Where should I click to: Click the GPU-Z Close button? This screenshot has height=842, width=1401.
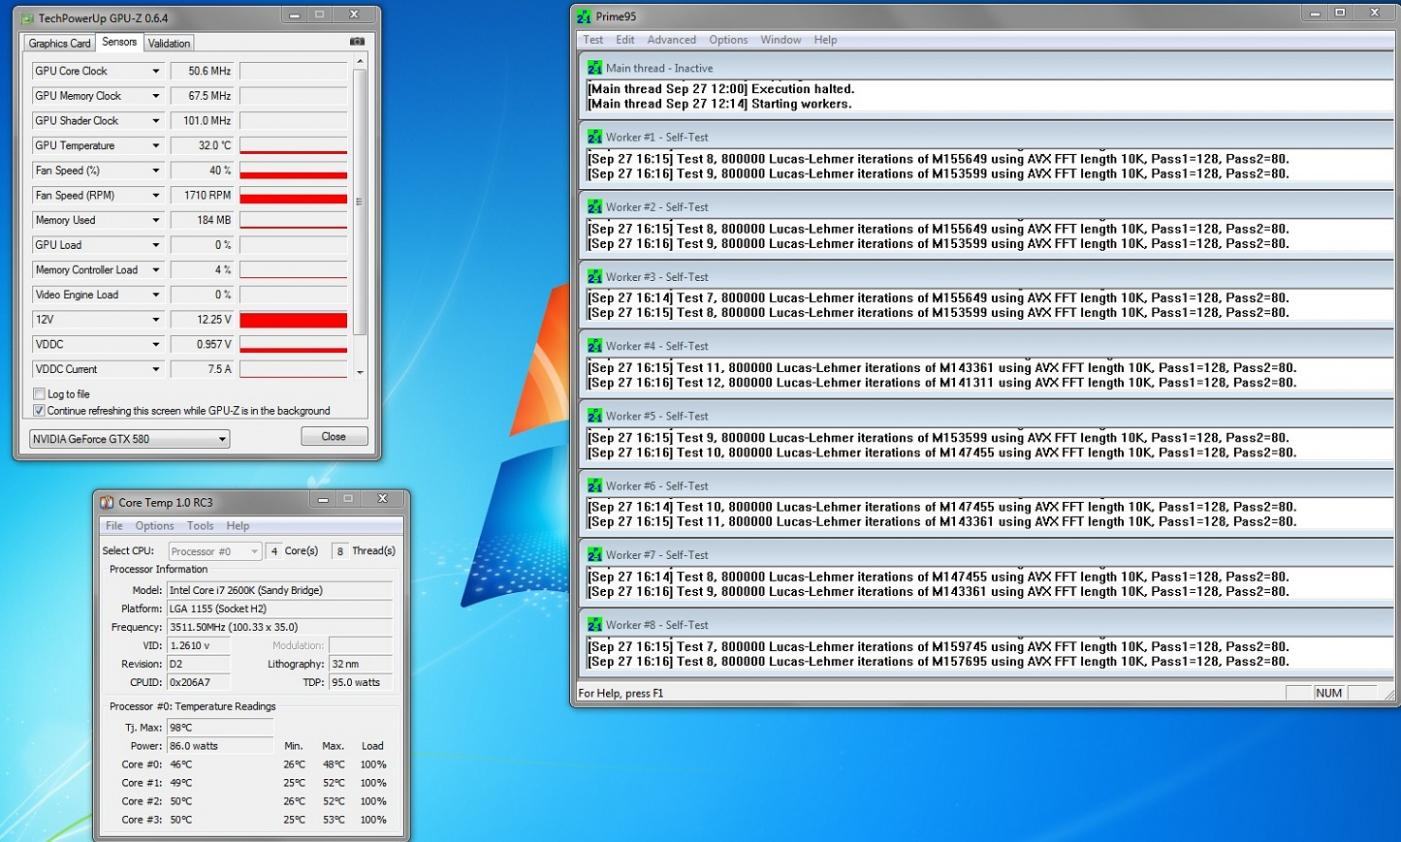pos(334,437)
